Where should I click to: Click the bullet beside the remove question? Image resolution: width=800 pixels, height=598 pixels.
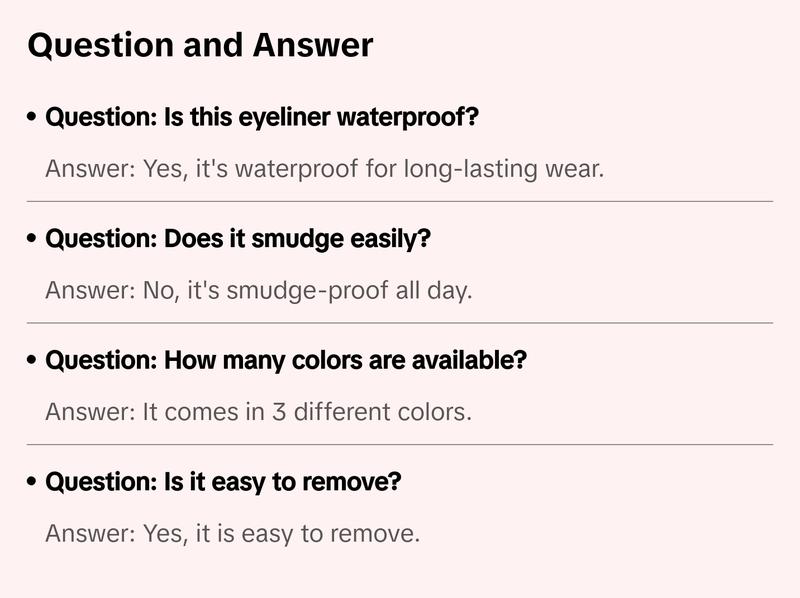33,482
